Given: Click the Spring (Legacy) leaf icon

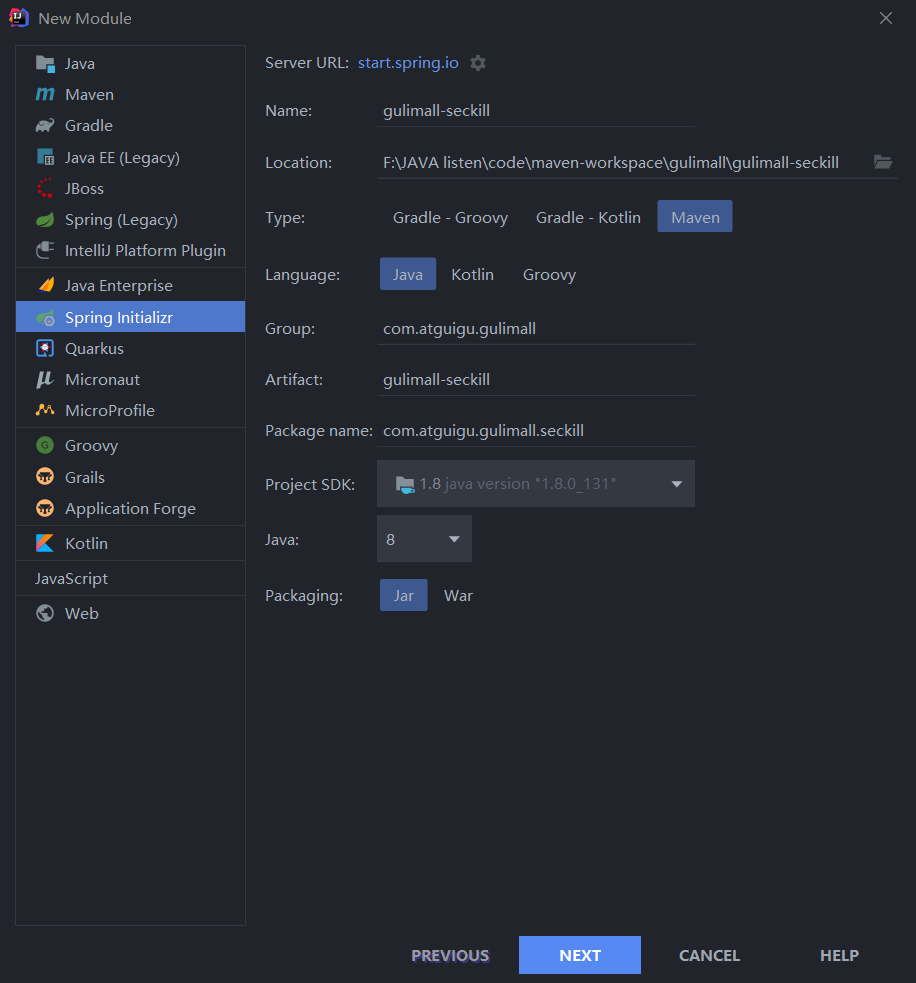Looking at the screenshot, I should (45, 219).
